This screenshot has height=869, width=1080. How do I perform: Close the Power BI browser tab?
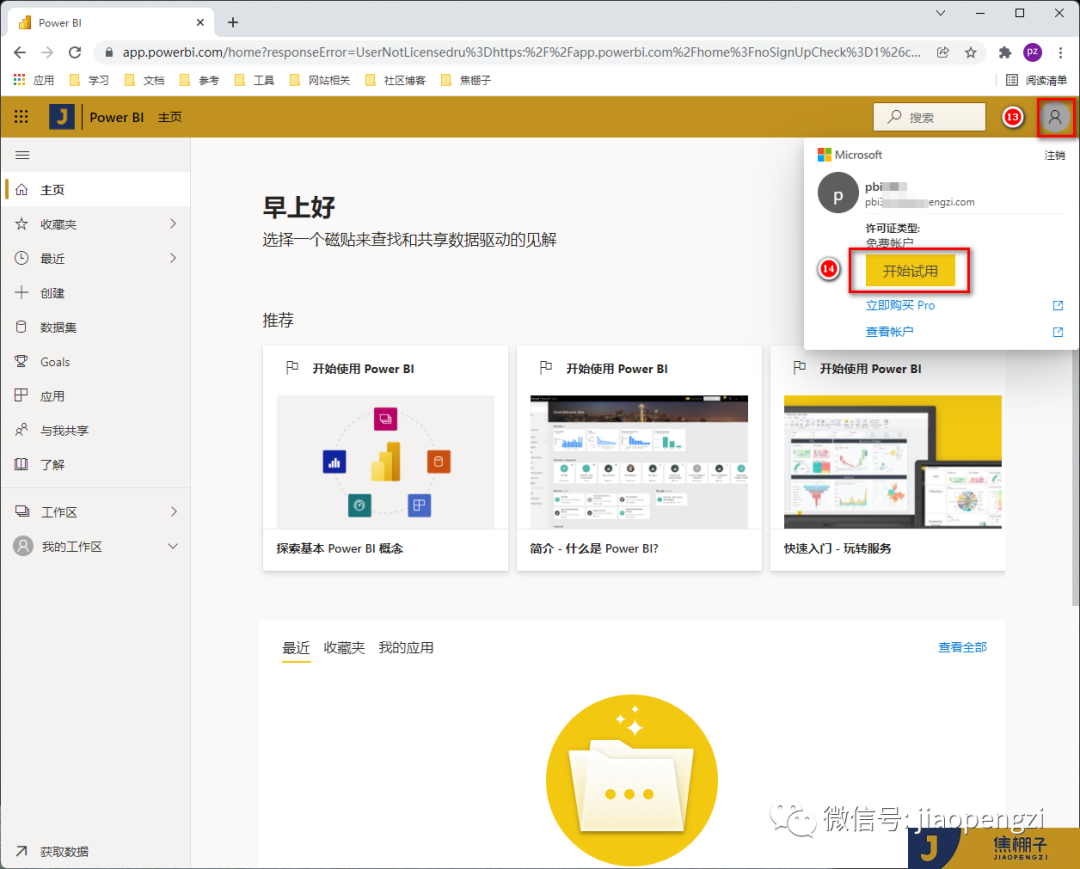point(200,23)
